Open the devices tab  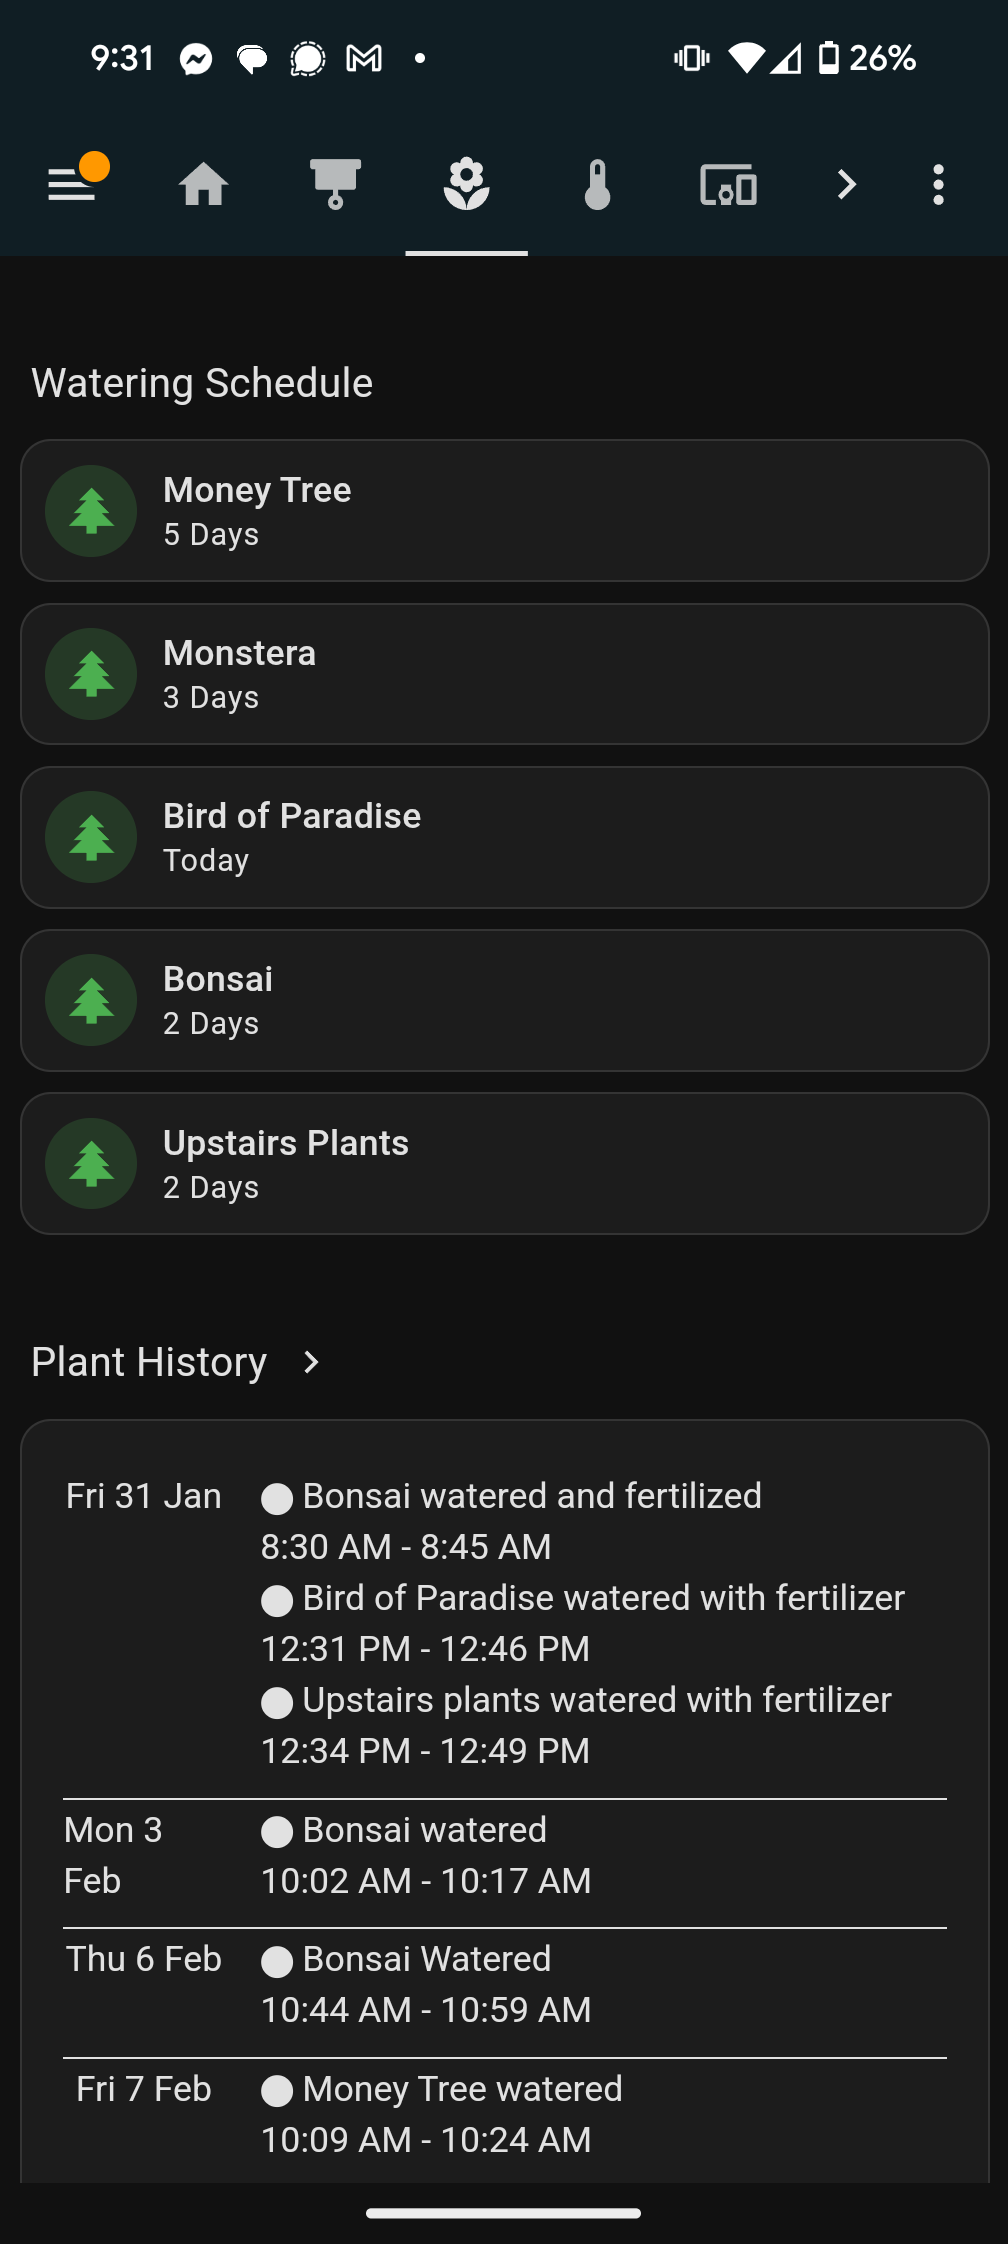(728, 185)
